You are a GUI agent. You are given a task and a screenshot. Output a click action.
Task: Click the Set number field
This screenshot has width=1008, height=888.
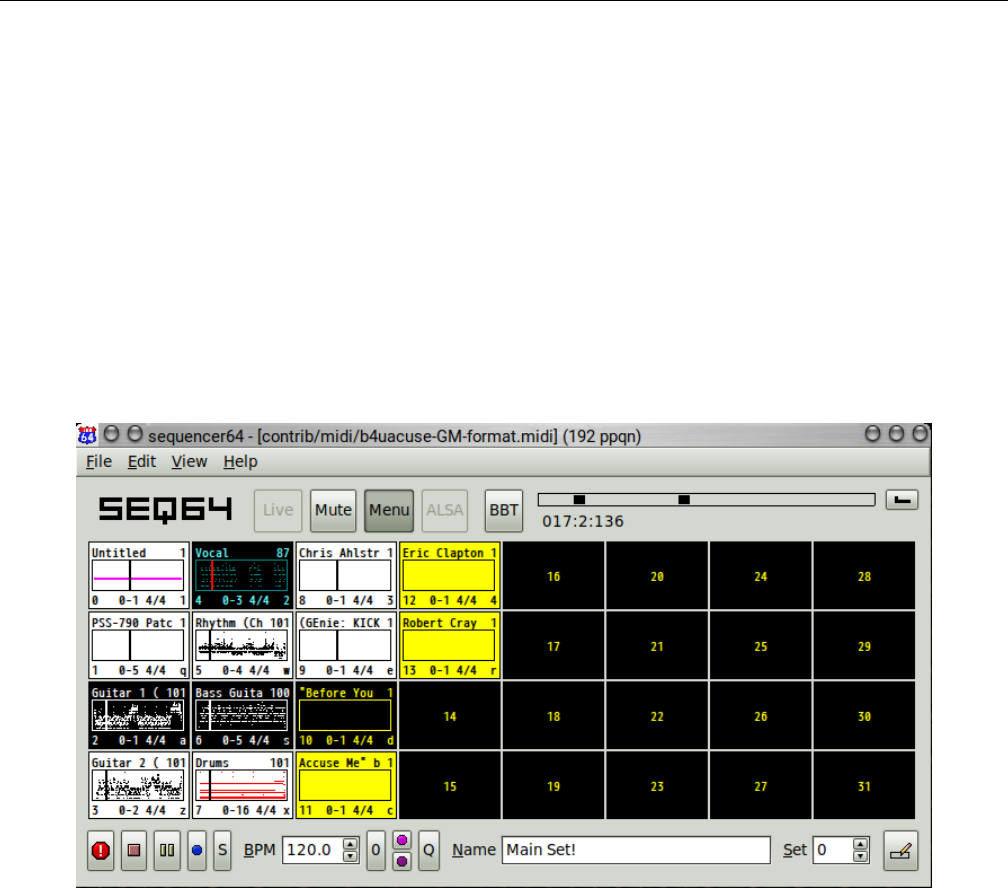(832, 850)
